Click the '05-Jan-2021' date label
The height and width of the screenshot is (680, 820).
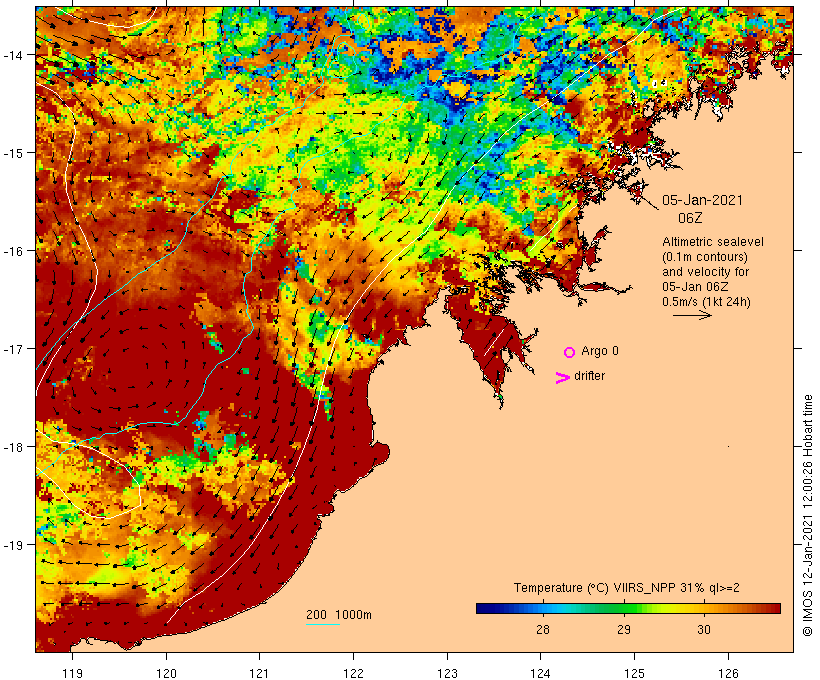[702, 200]
